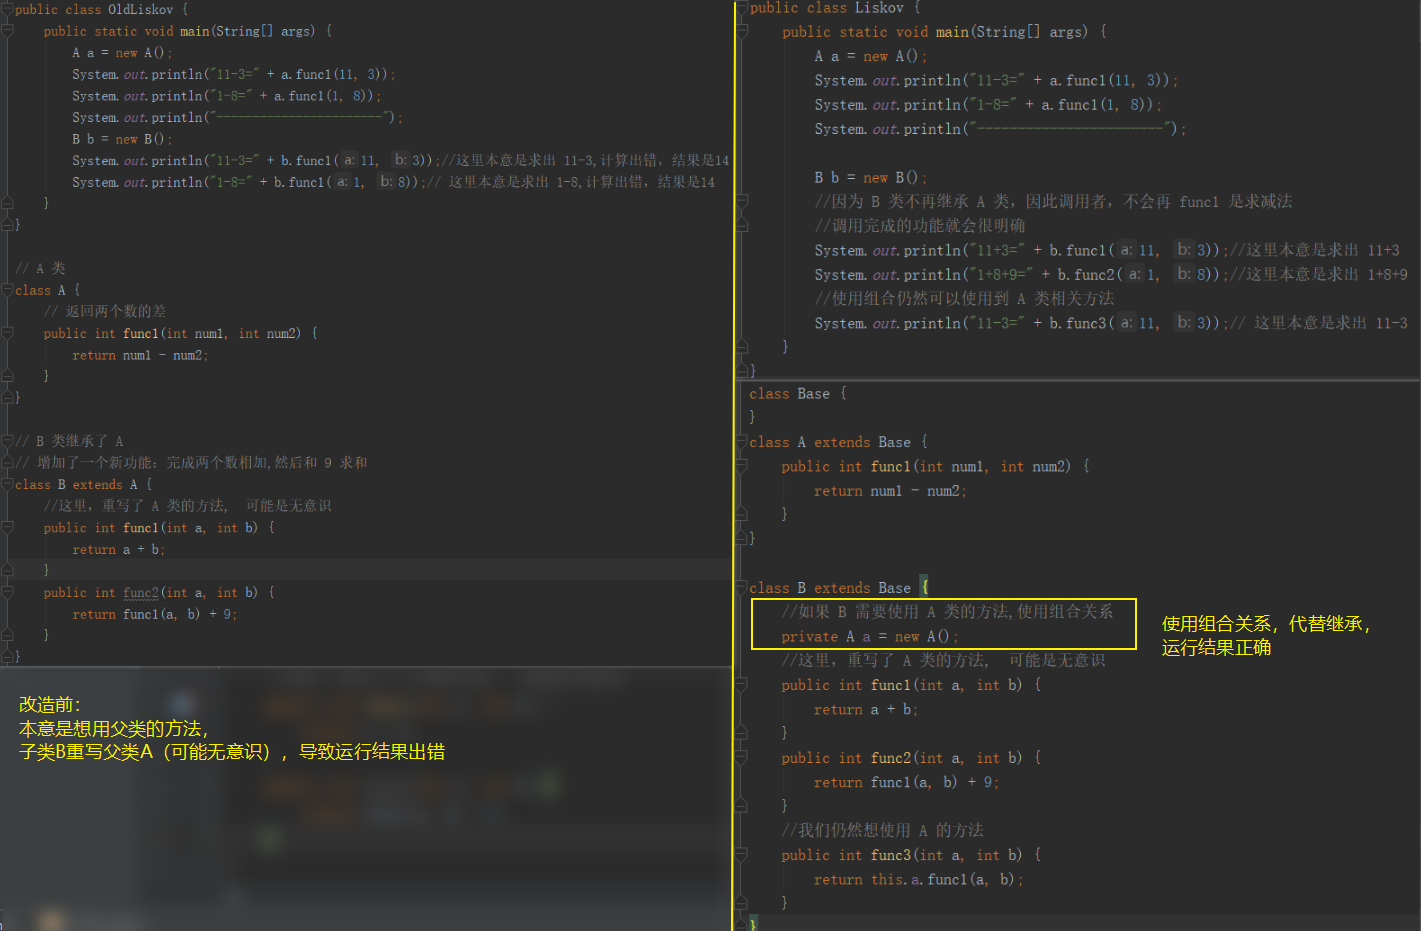Click '// 增加了一个新功能' comment in left panel
The image size is (1421, 931).
click(191, 463)
